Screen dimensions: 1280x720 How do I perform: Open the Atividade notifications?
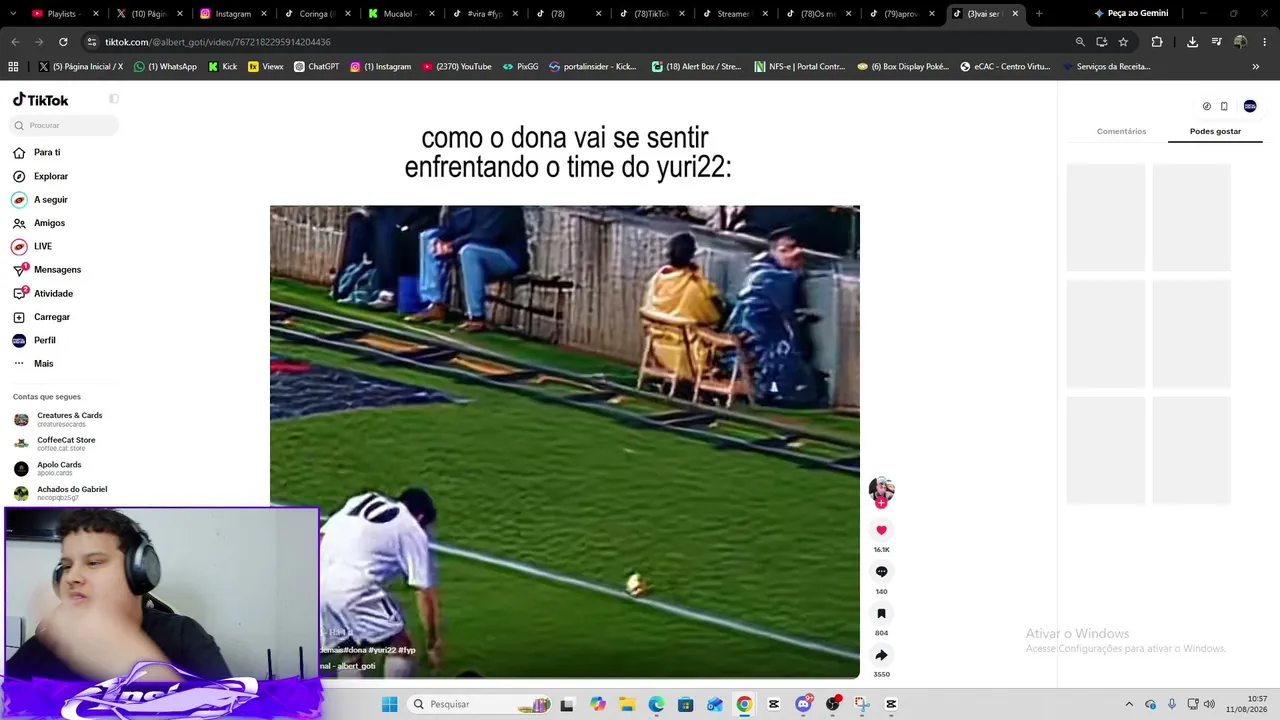click(53, 293)
